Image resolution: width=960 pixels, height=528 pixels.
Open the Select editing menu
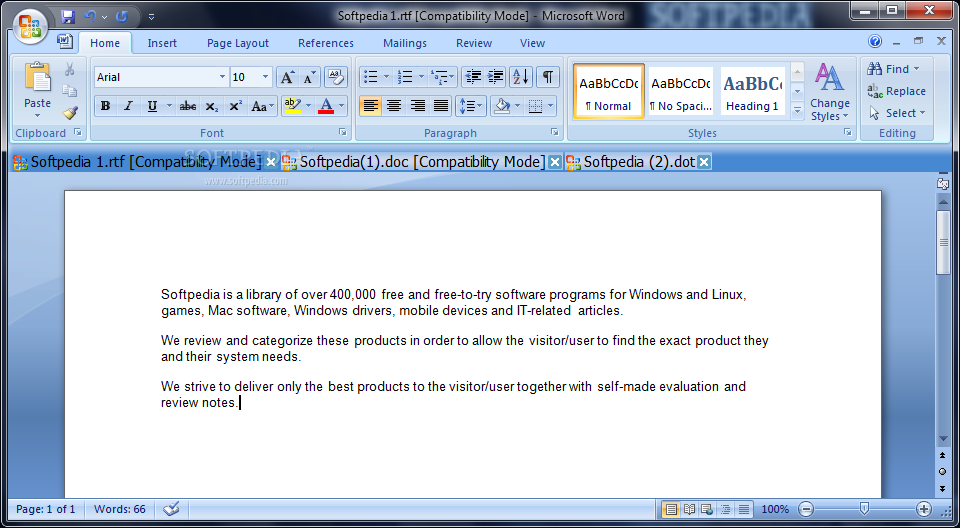coord(896,113)
